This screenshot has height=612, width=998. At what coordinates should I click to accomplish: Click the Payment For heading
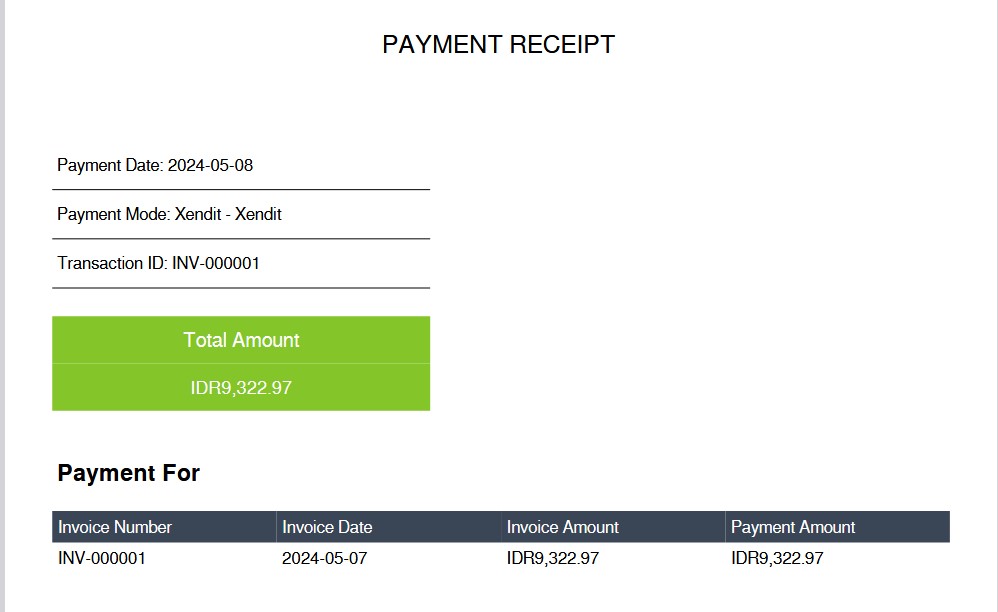click(x=128, y=473)
